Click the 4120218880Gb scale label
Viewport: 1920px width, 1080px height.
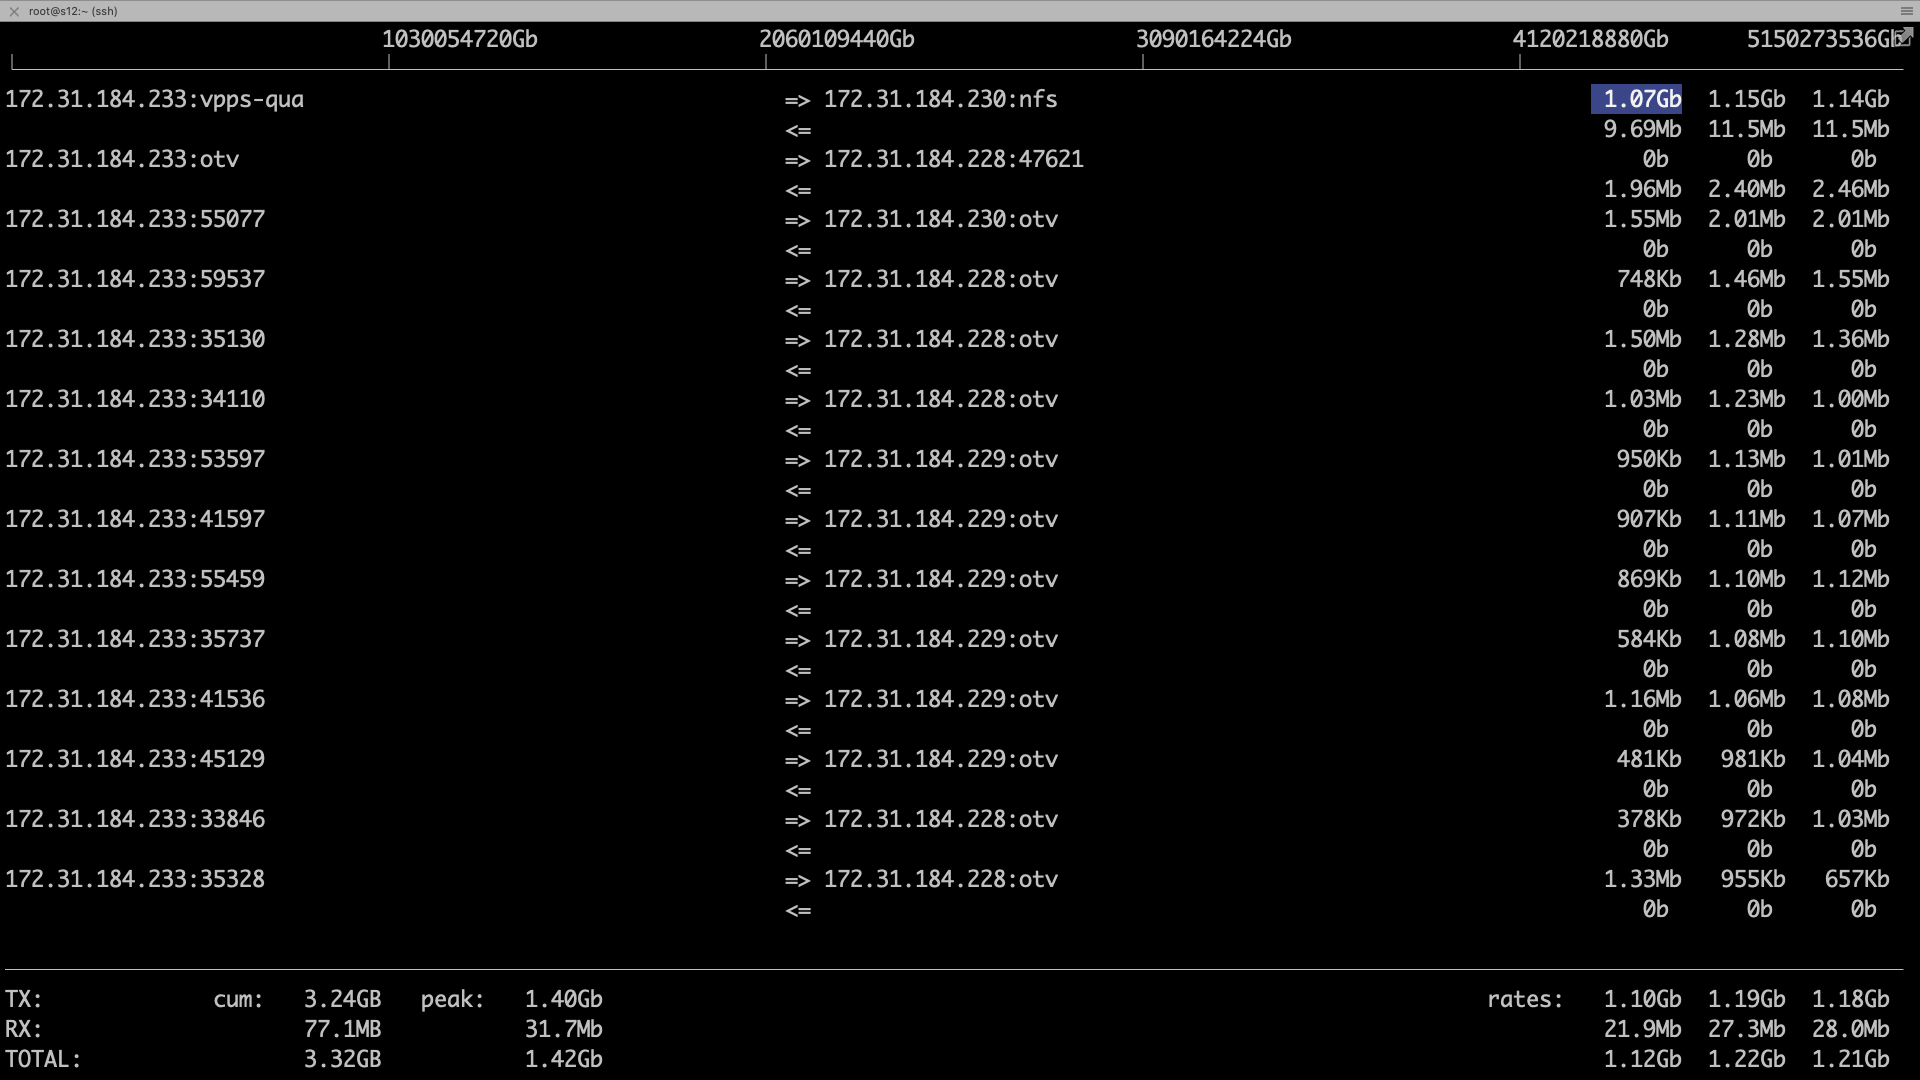click(x=1591, y=39)
